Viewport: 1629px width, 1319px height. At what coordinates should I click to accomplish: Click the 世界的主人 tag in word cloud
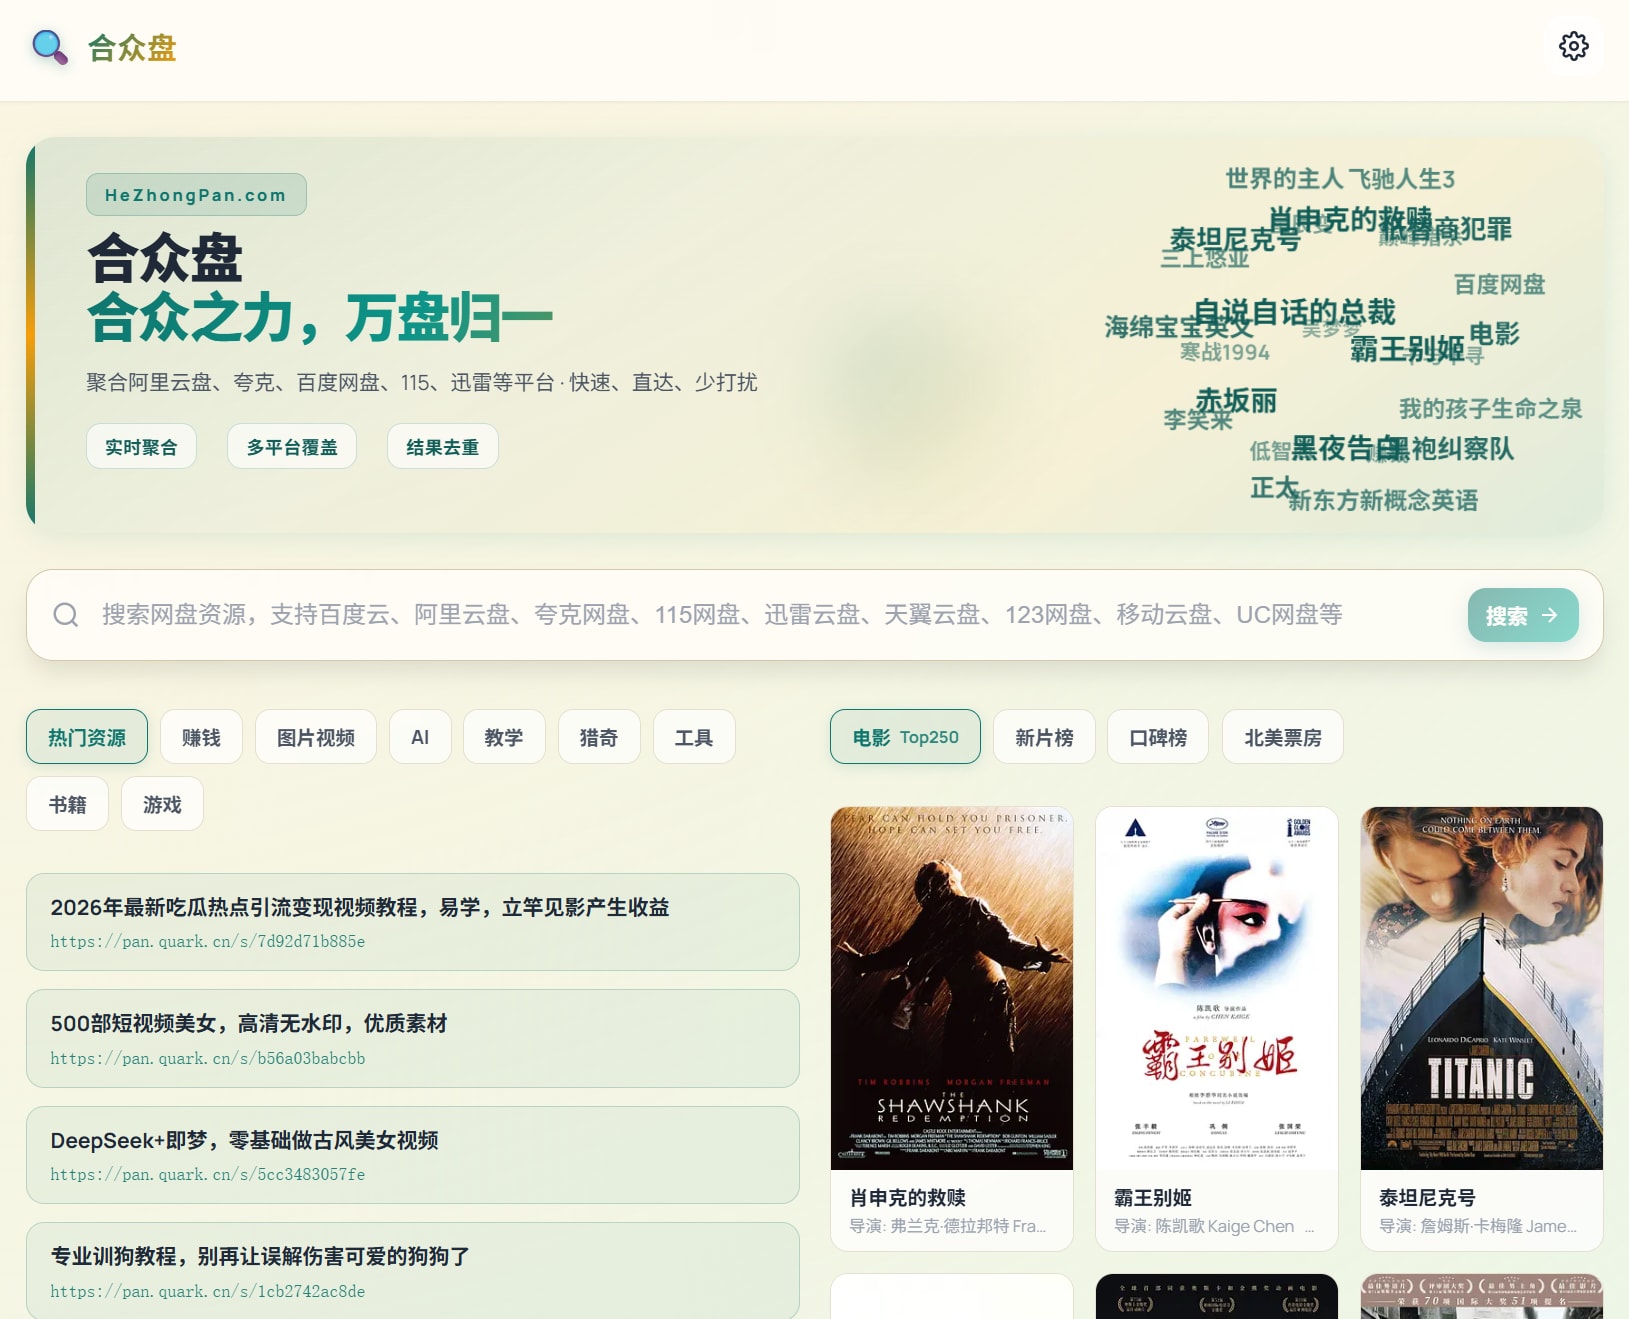[1284, 179]
